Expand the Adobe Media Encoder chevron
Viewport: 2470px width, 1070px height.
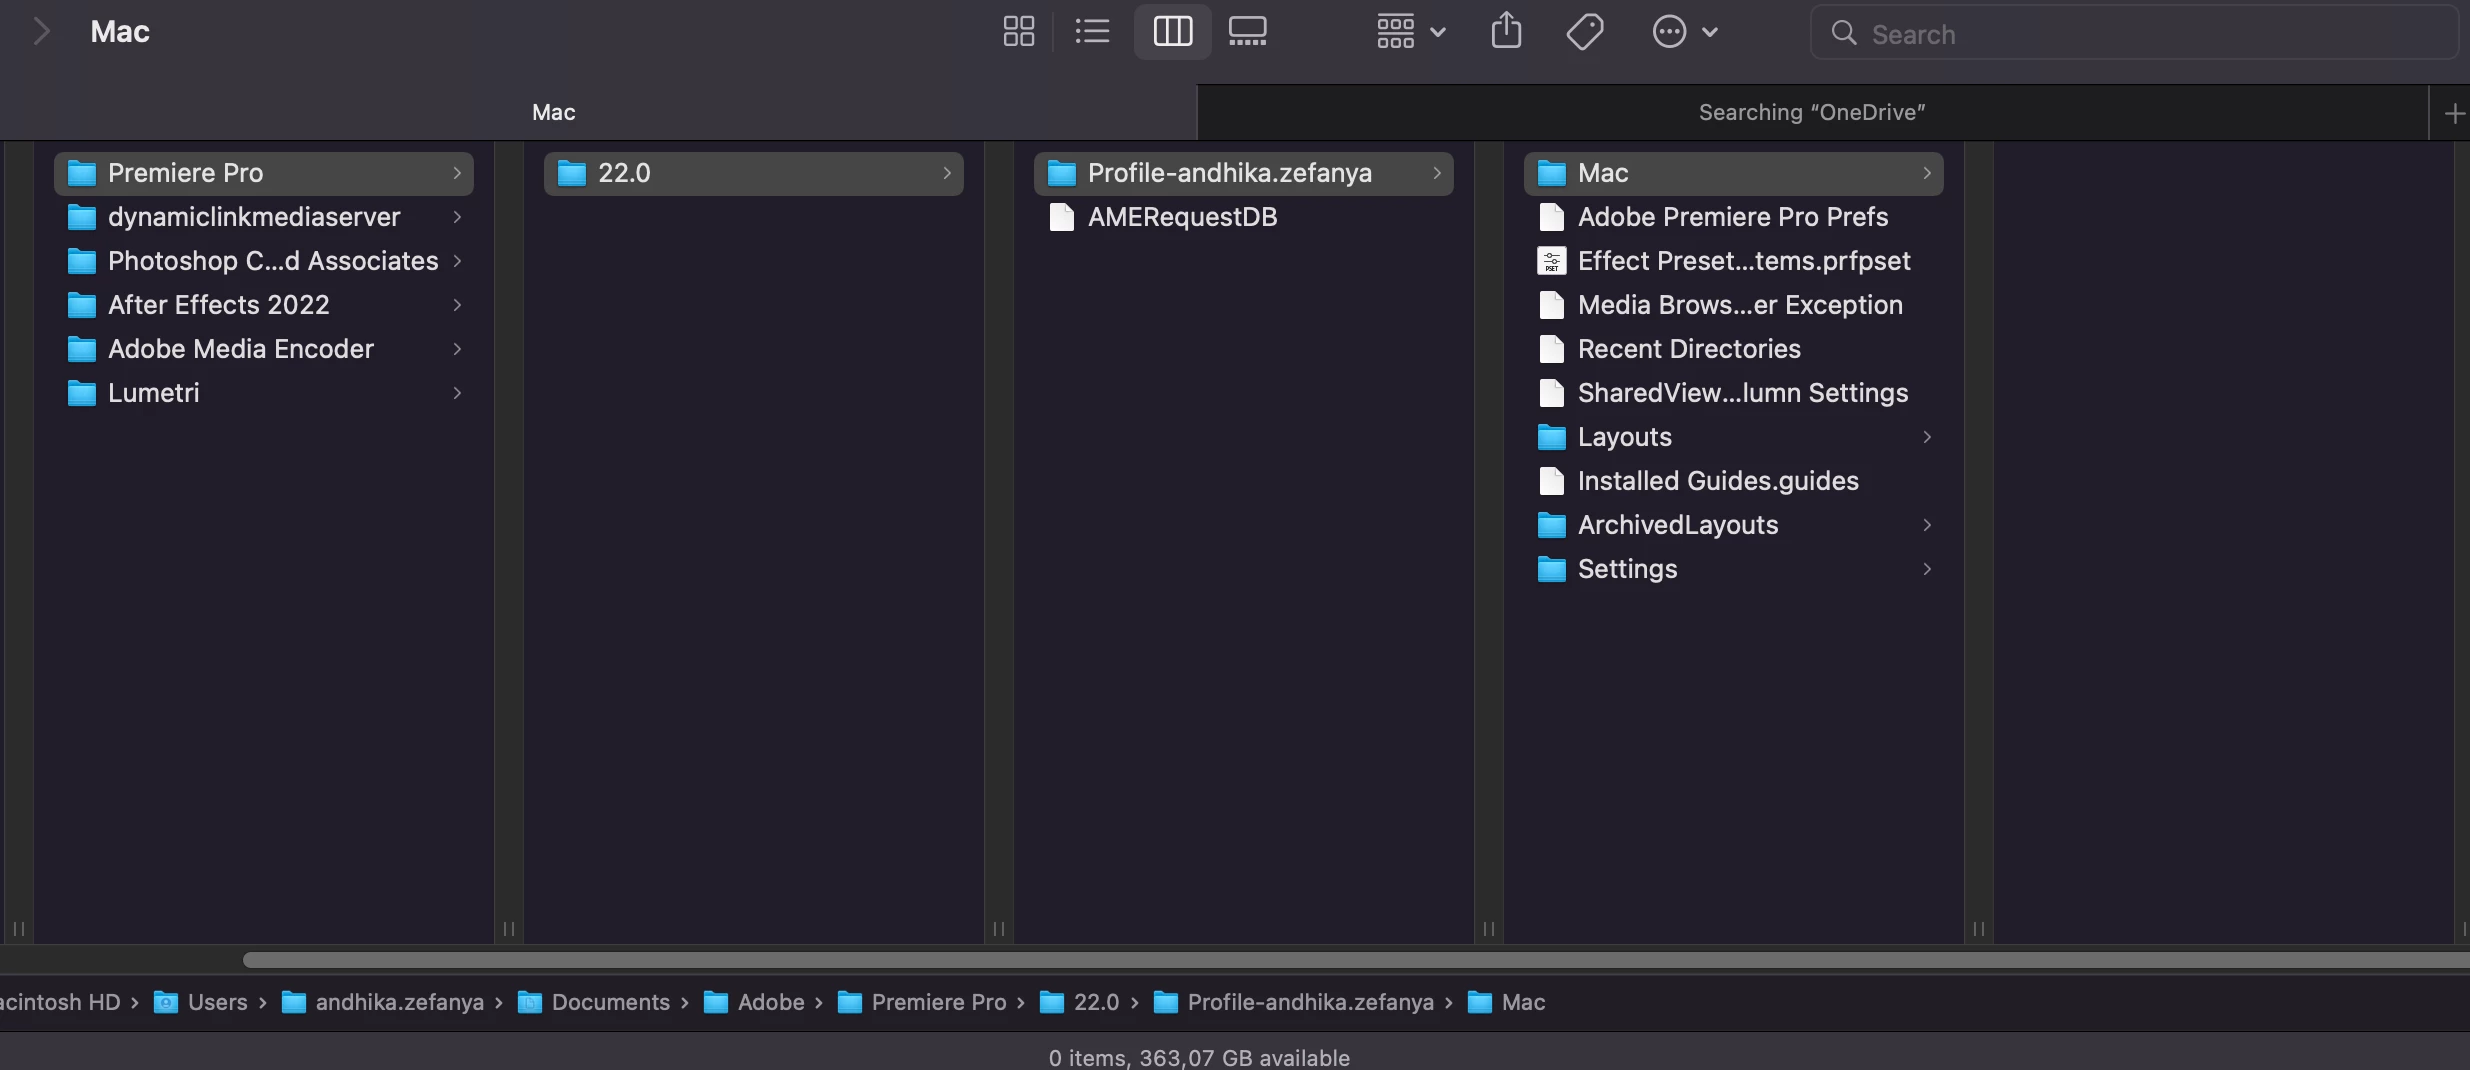click(x=457, y=349)
